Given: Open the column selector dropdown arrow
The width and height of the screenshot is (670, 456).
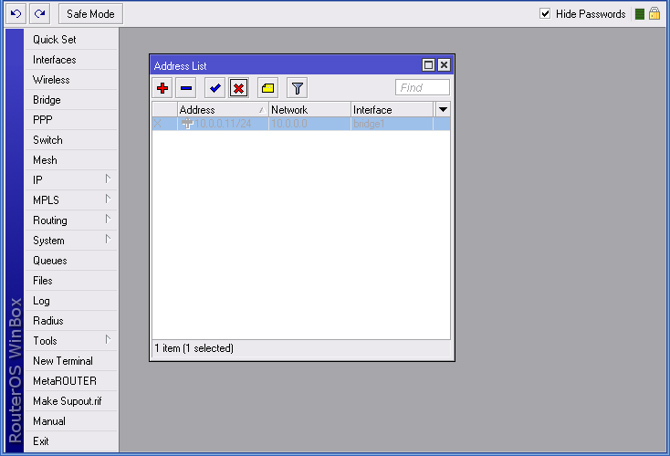Looking at the screenshot, I should (443, 109).
